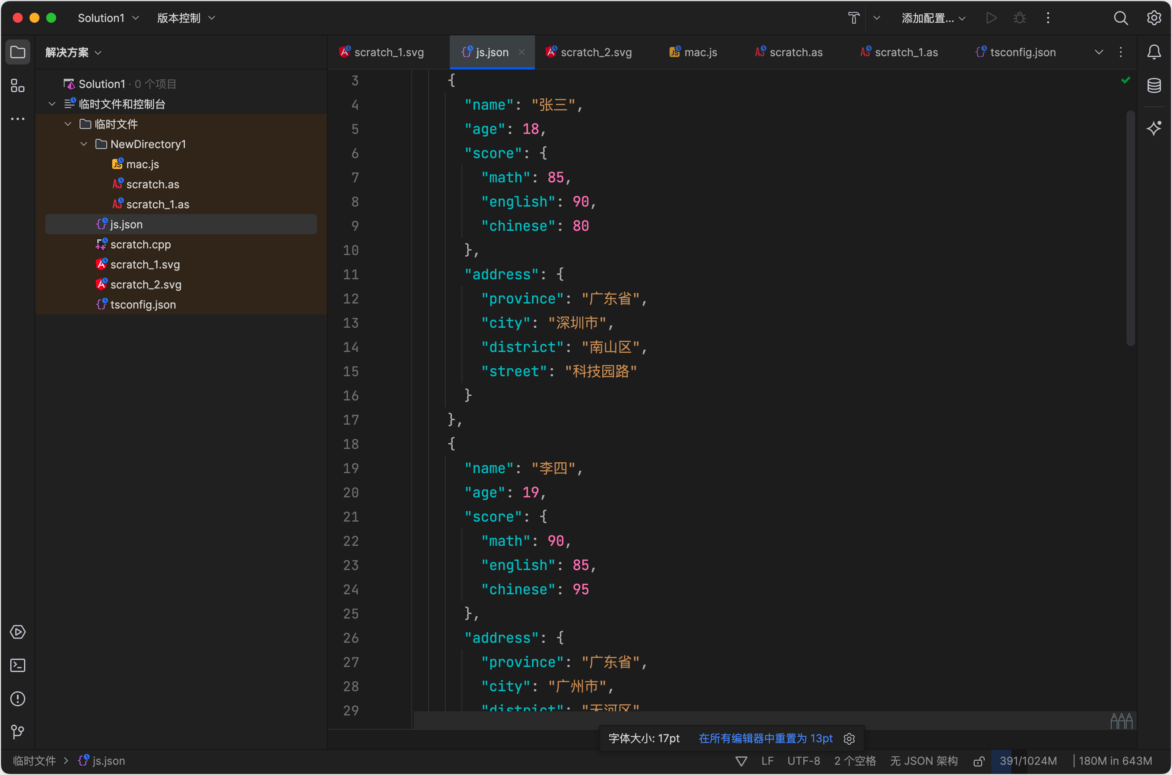Click line number 17 in gutter
Image resolution: width=1172 pixels, height=775 pixels.
point(351,420)
